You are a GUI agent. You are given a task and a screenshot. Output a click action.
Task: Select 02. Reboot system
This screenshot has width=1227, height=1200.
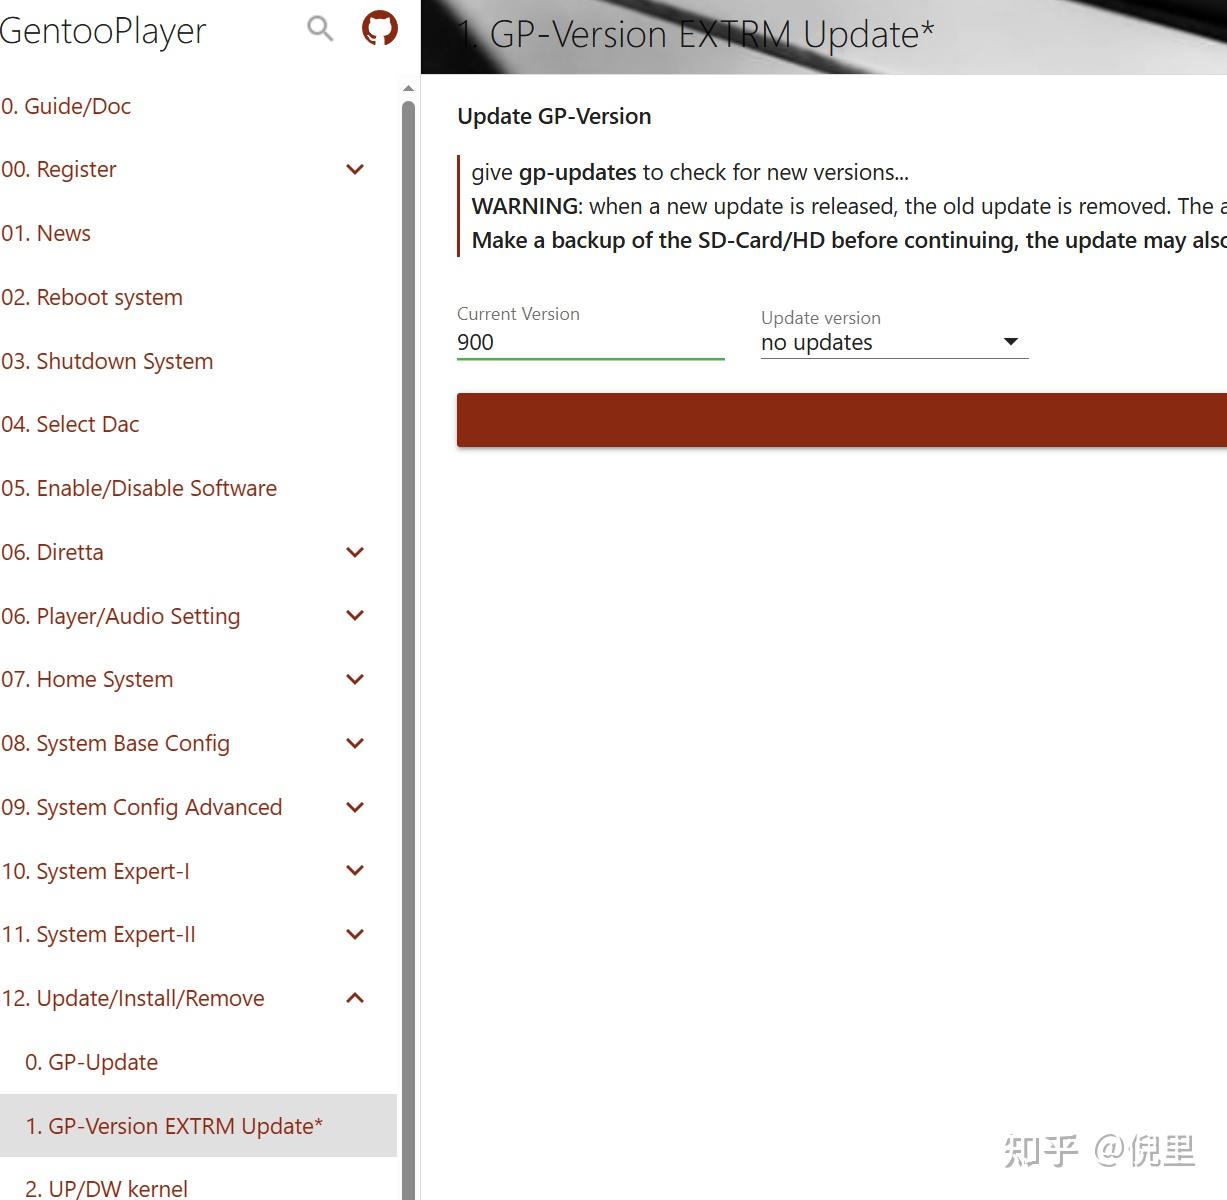click(92, 297)
